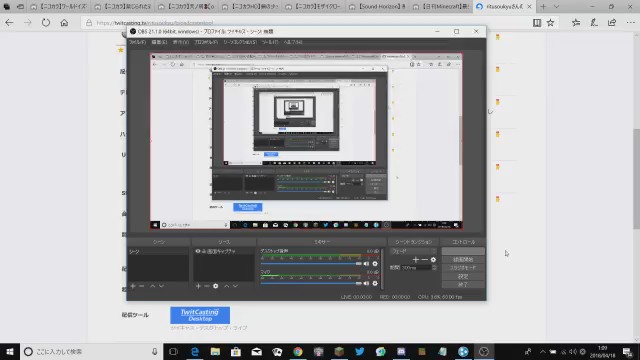The width and height of the screenshot is (640, 360).
Task: Open OBS Edit (編集) menu
Action: click(159, 42)
